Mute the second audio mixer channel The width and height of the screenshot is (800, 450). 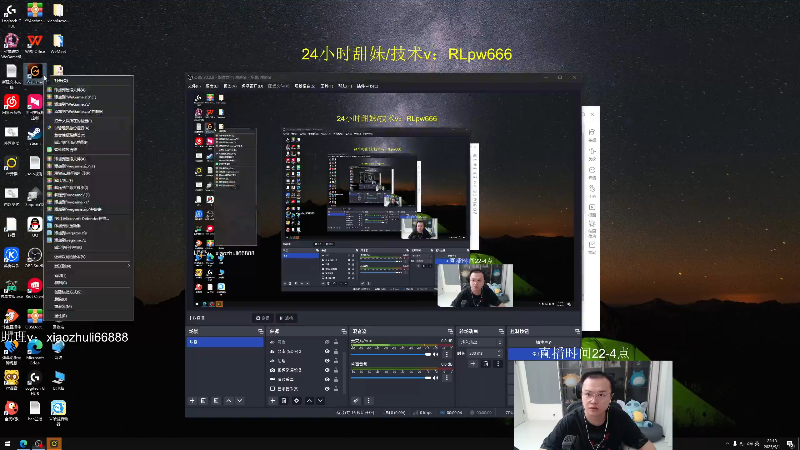click(435, 378)
